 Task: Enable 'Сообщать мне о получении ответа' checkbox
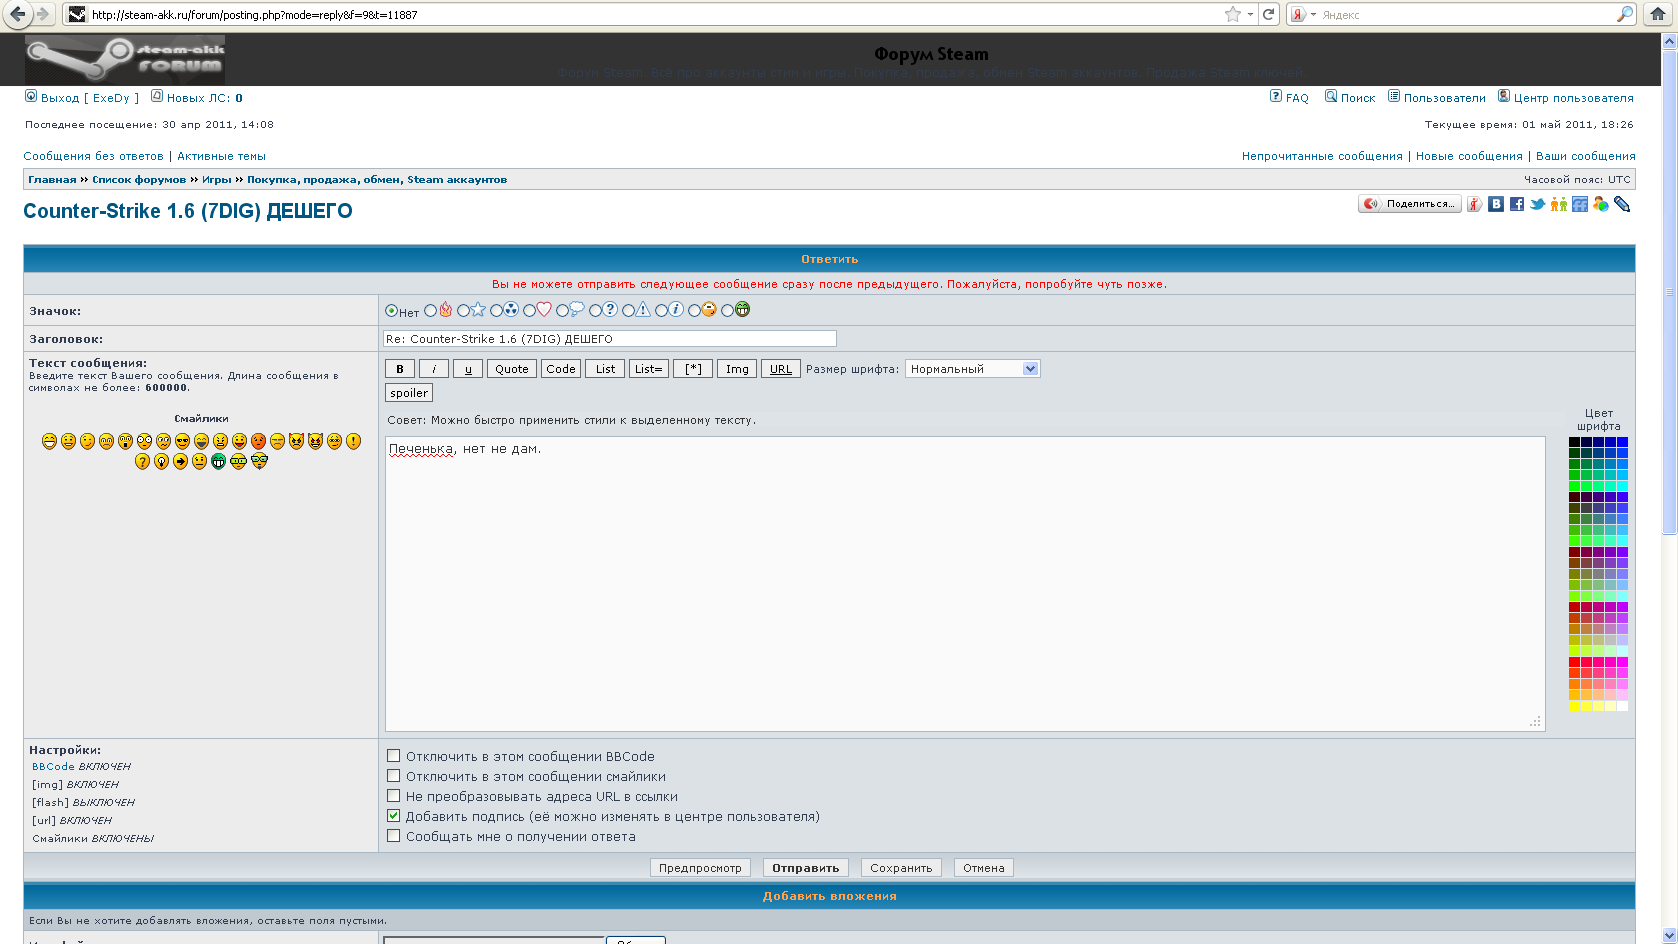pos(394,836)
